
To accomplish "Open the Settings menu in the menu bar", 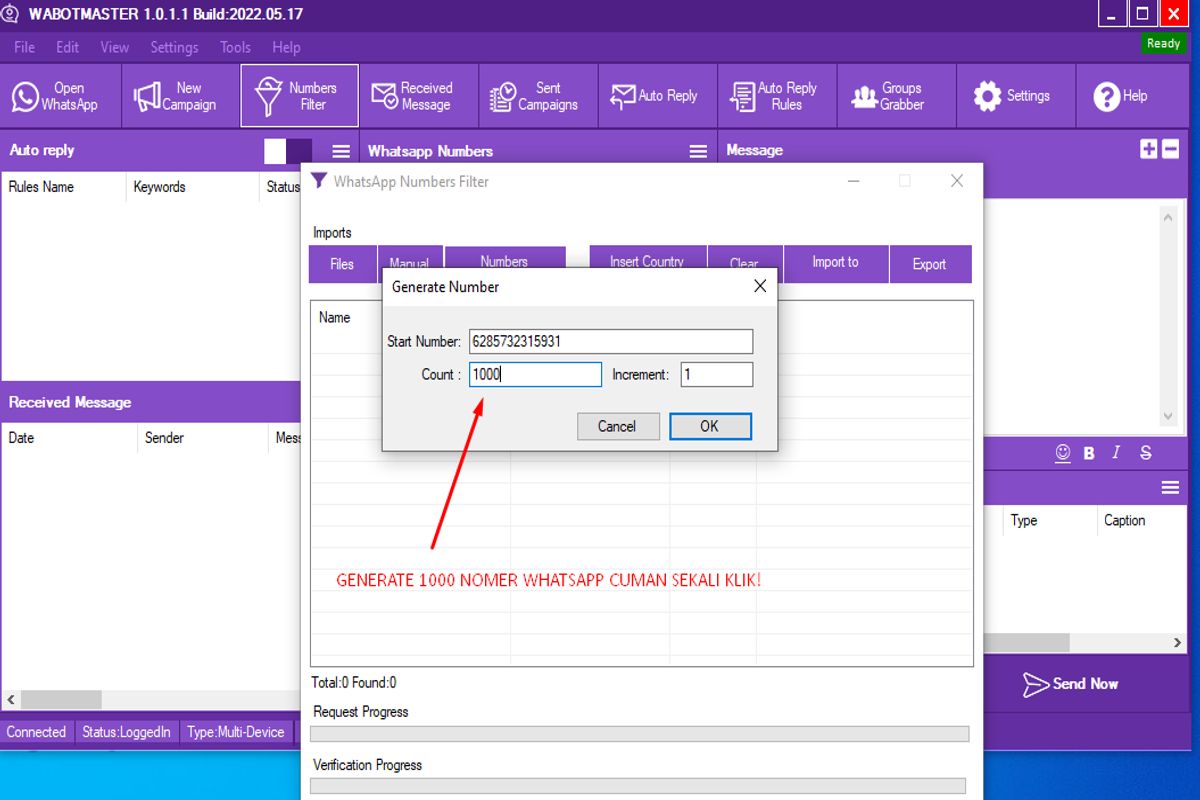I will coord(174,47).
